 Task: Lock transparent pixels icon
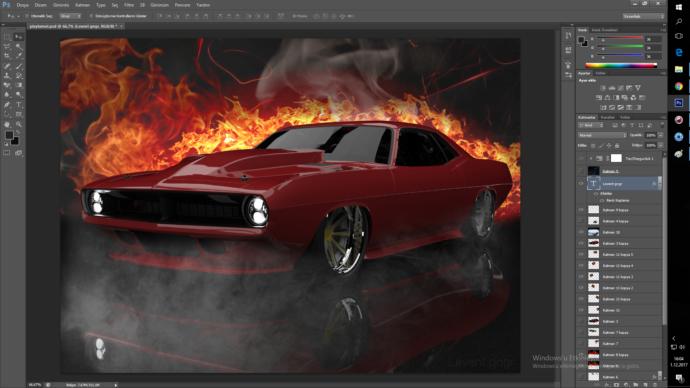point(593,145)
